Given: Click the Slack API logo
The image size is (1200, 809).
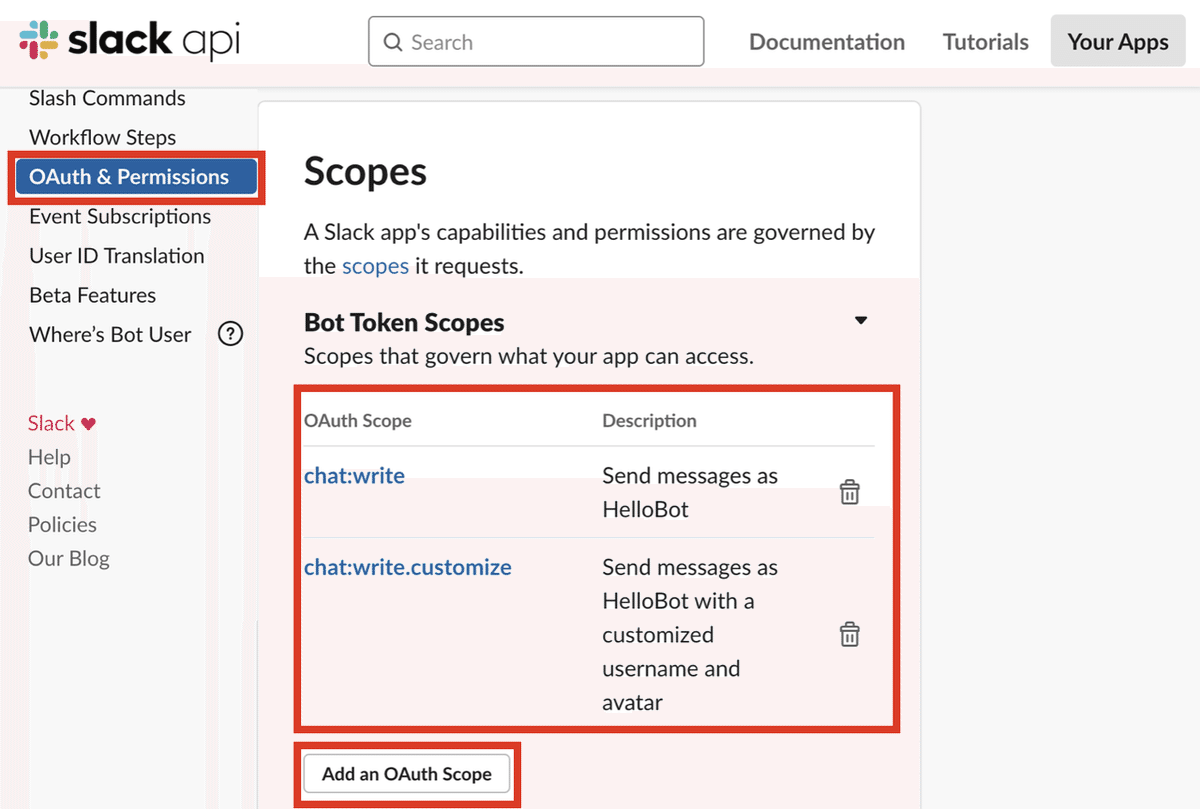Looking at the screenshot, I should click(x=130, y=41).
